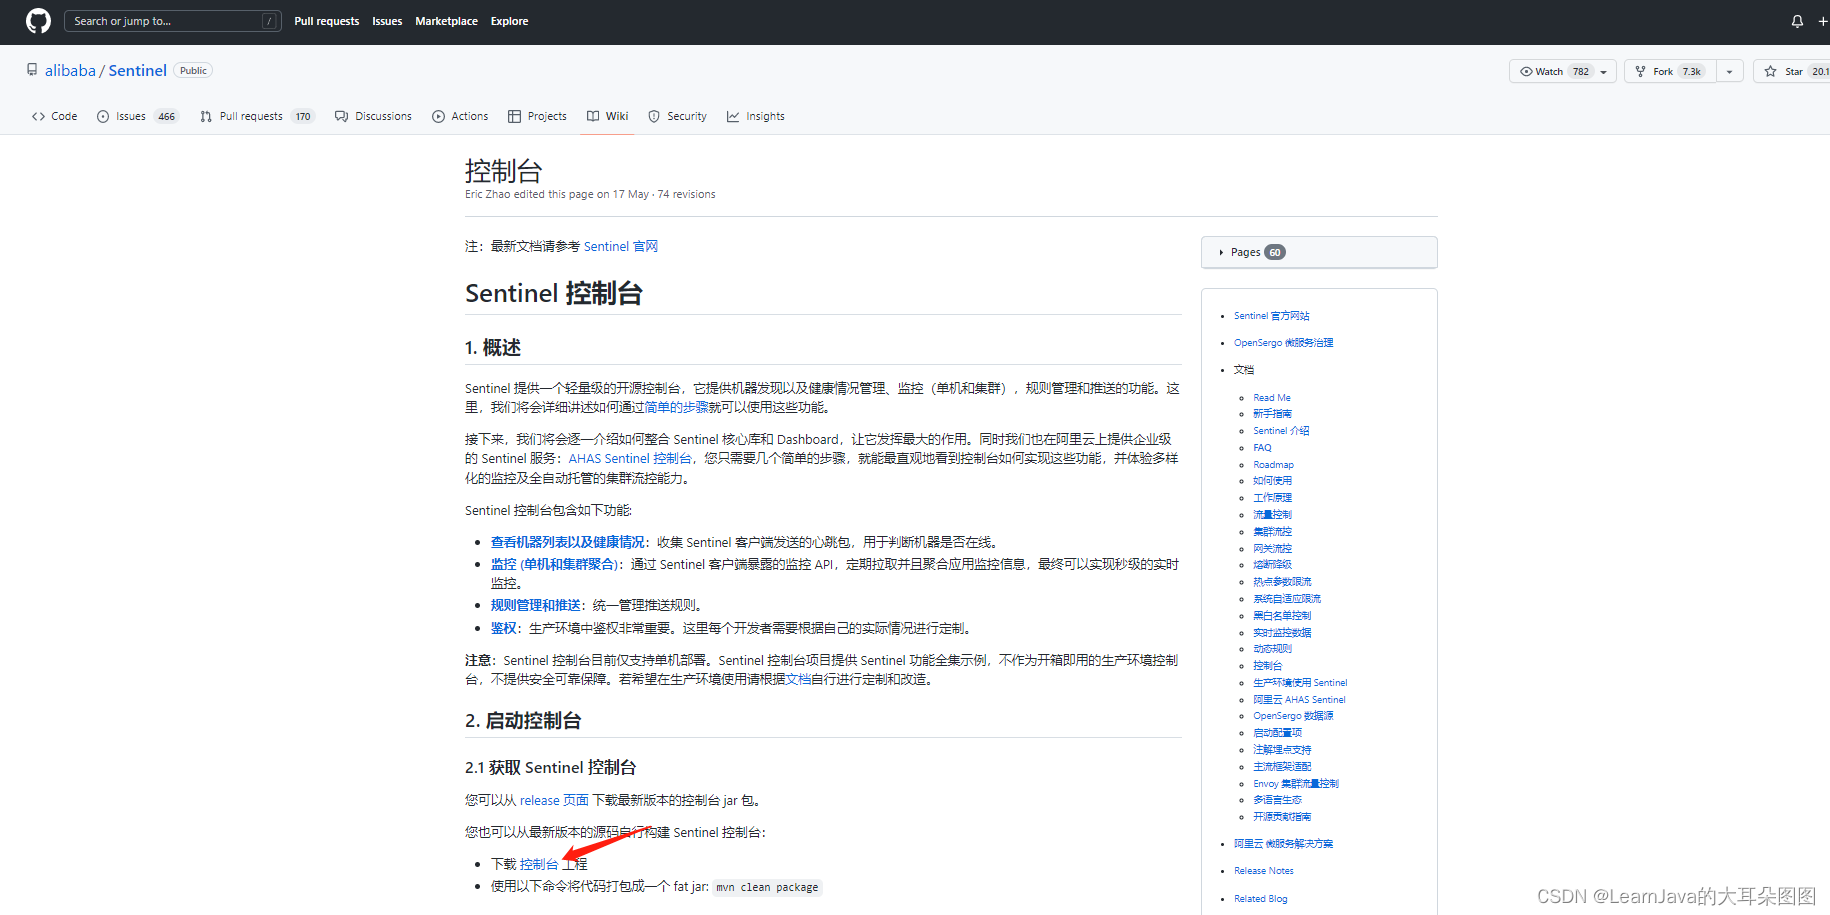Open Issues in the top navigation bar

[387, 21]
